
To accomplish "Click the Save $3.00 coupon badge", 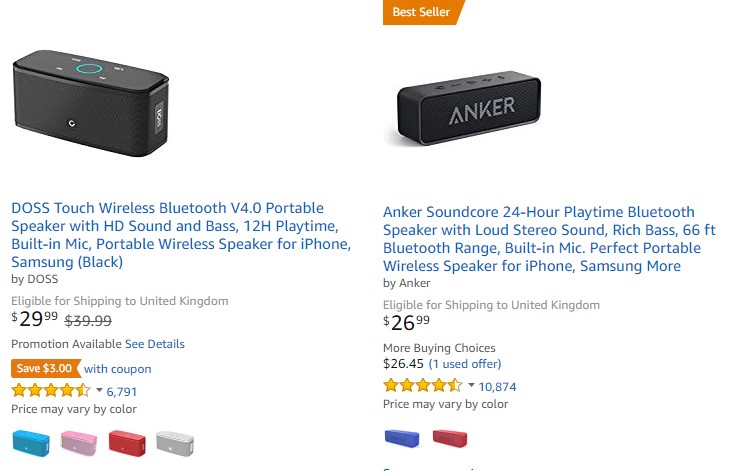I will point(45,368).
